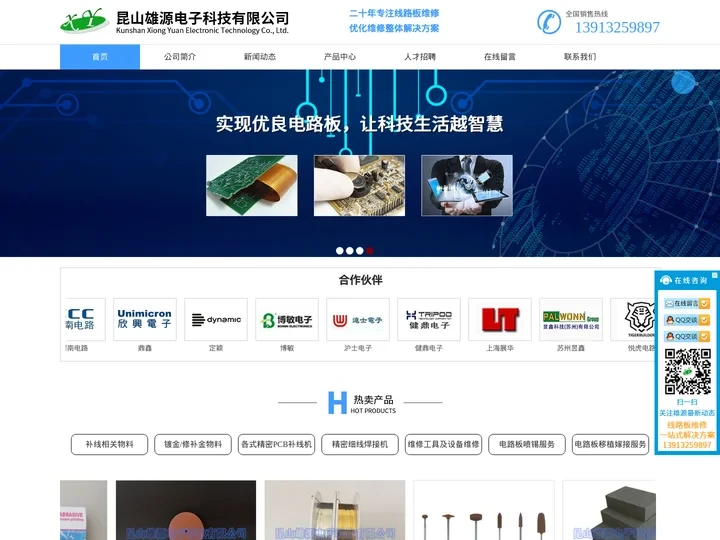720x540 pixels.
Task: Click the PCB repair hand banner image
Action: coord(359,186)
